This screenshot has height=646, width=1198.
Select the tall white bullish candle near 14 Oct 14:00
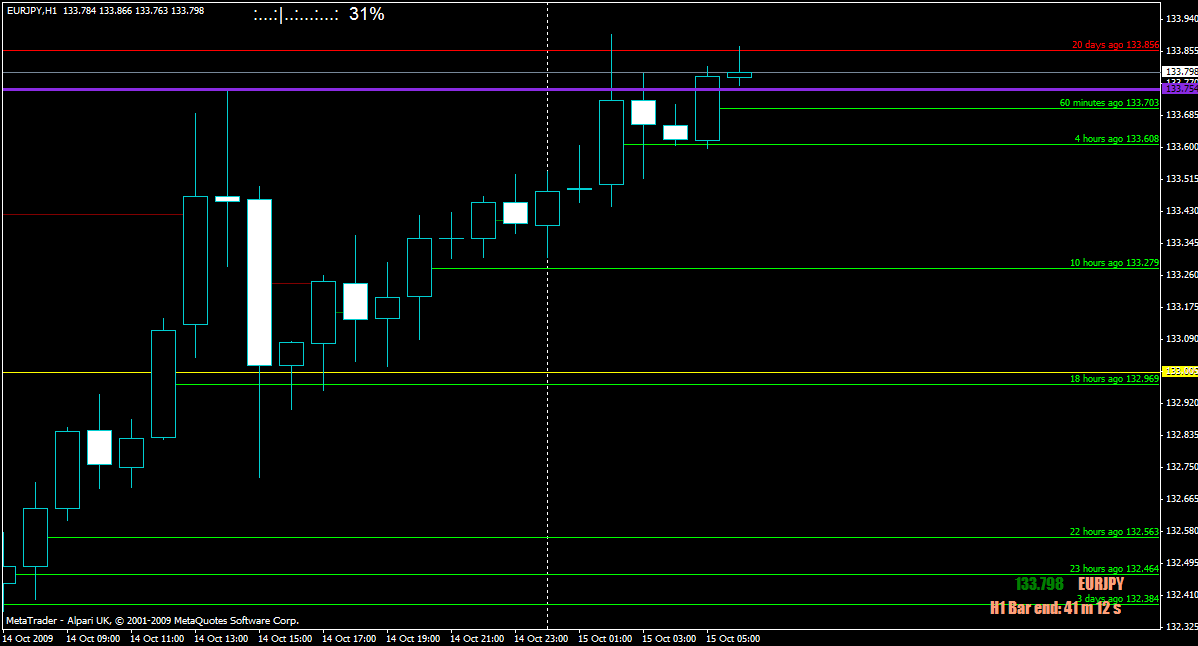click(260, 280)
